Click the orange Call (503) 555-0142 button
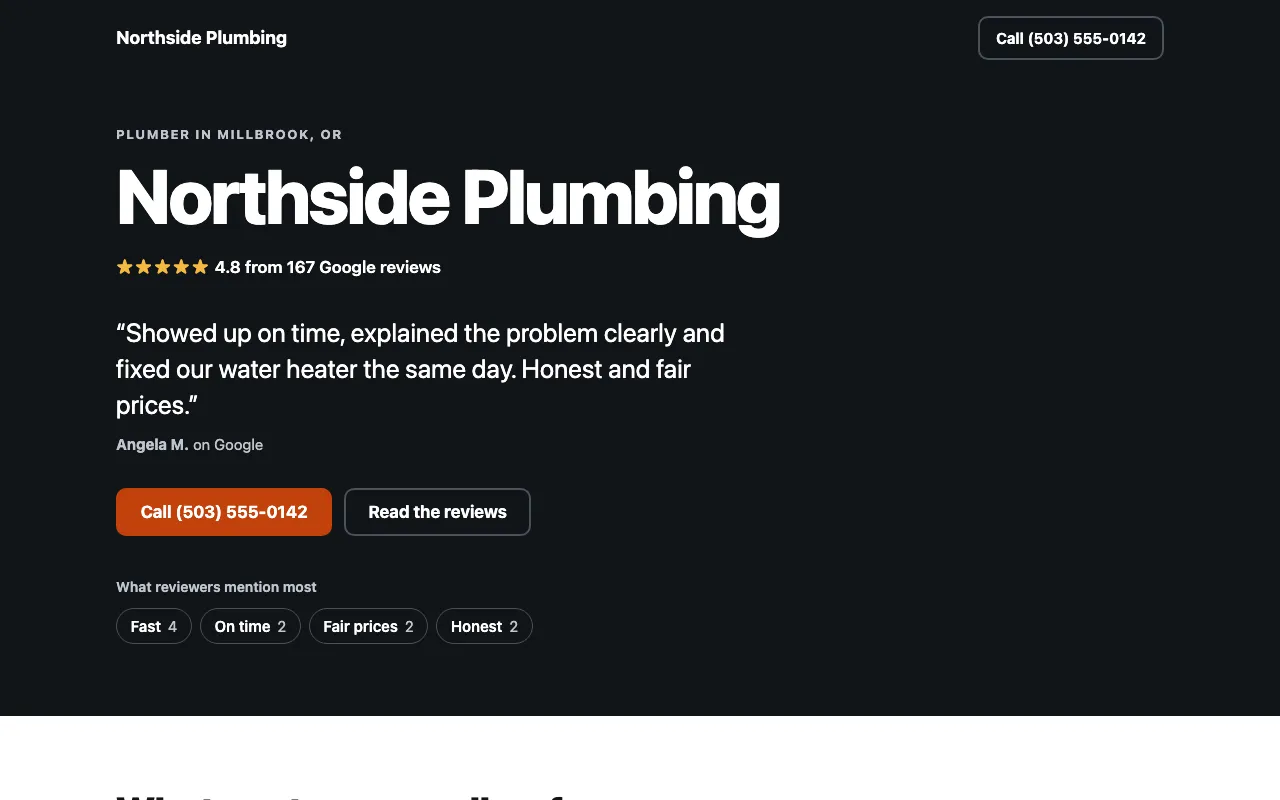Screen dimensions: 1280x800 (224, 512)
